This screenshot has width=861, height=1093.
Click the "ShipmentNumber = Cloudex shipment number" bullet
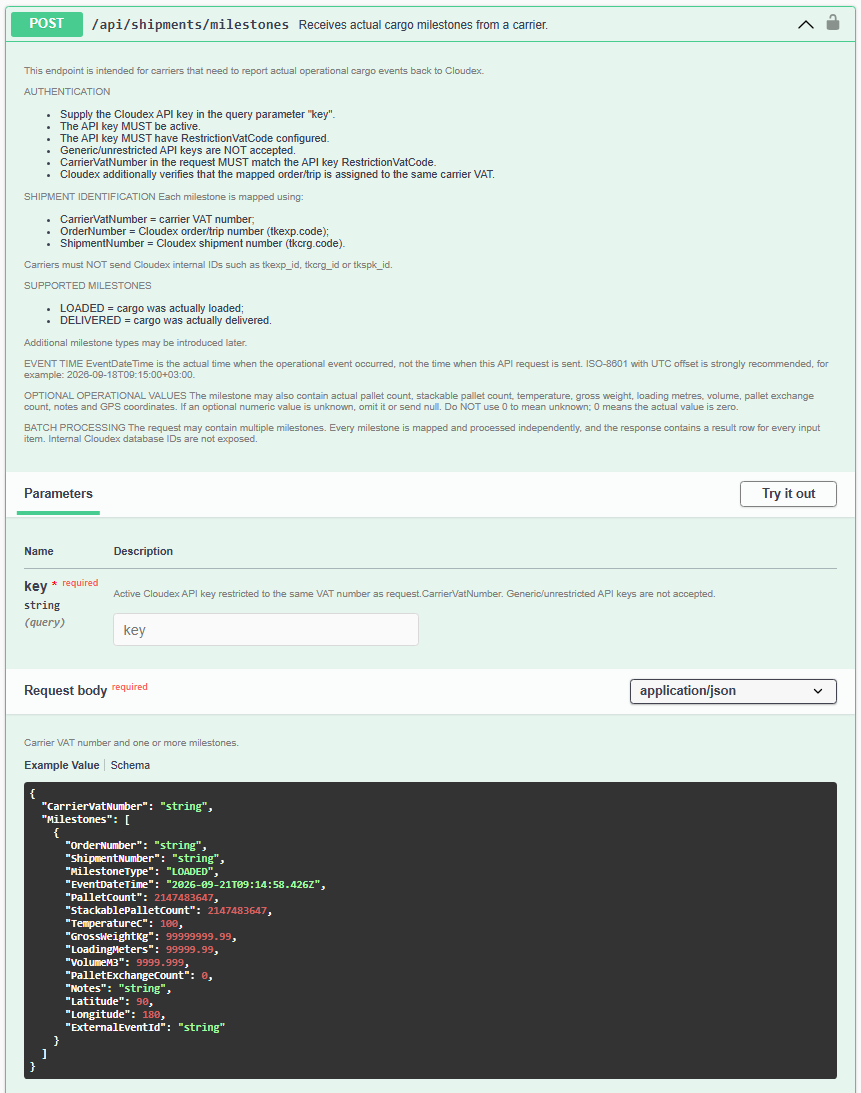(x=202, y=243)
